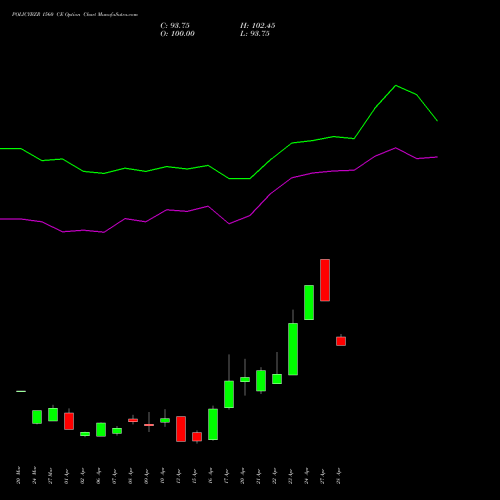Select the 23 Apr date label
Image resolution: width=500 pixels, height=500 pixels.
pyautogui.click(x=290, y=475)
